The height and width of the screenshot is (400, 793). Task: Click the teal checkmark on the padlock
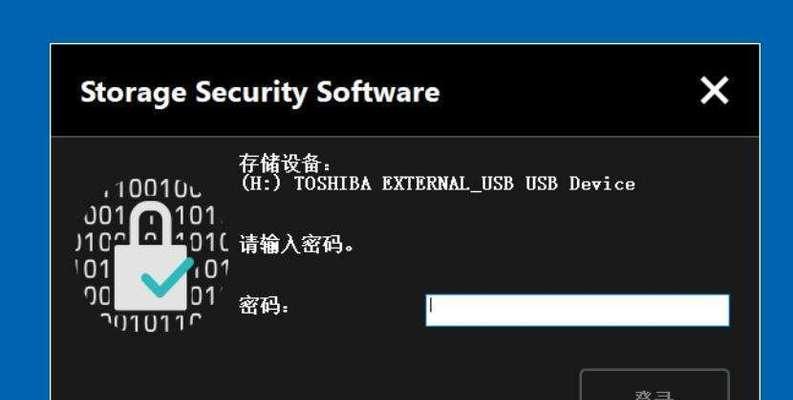click(167, 277)
